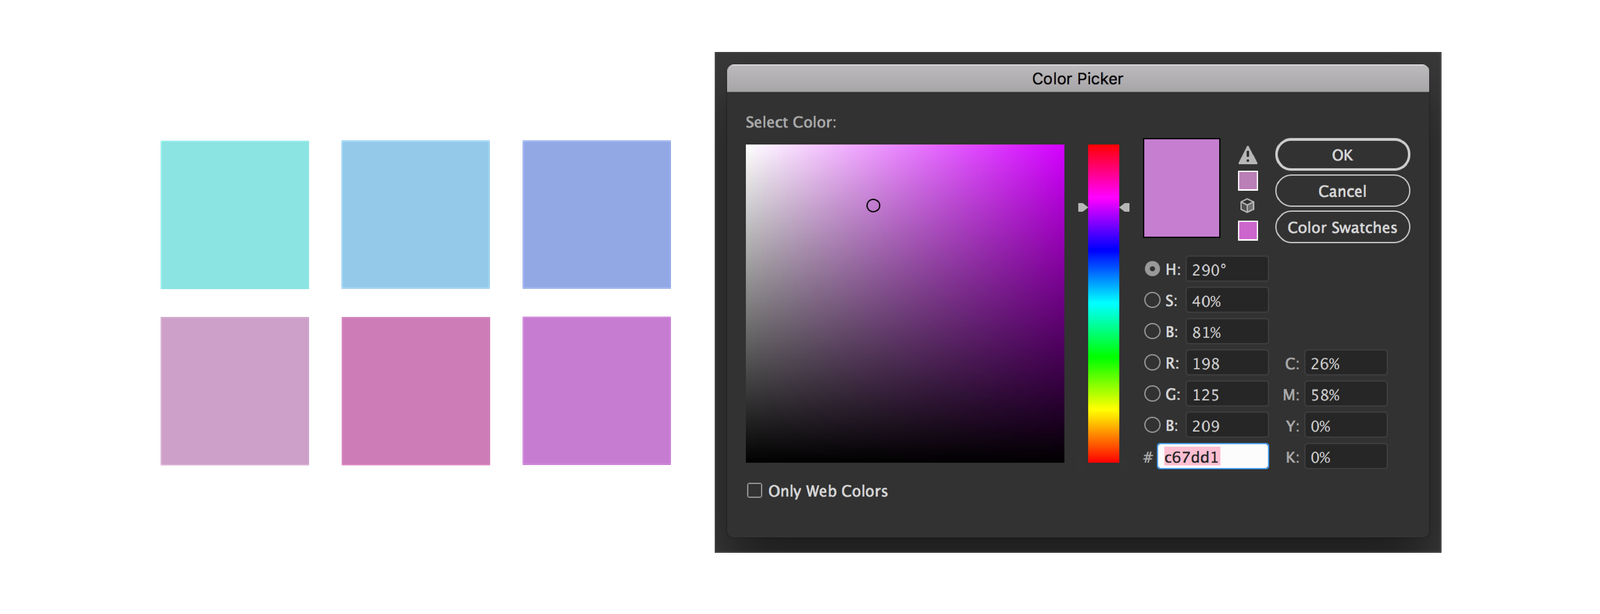Click the non-web-safe cube icon
This screenshot has width=1600, height=614.
(1247, 205)
